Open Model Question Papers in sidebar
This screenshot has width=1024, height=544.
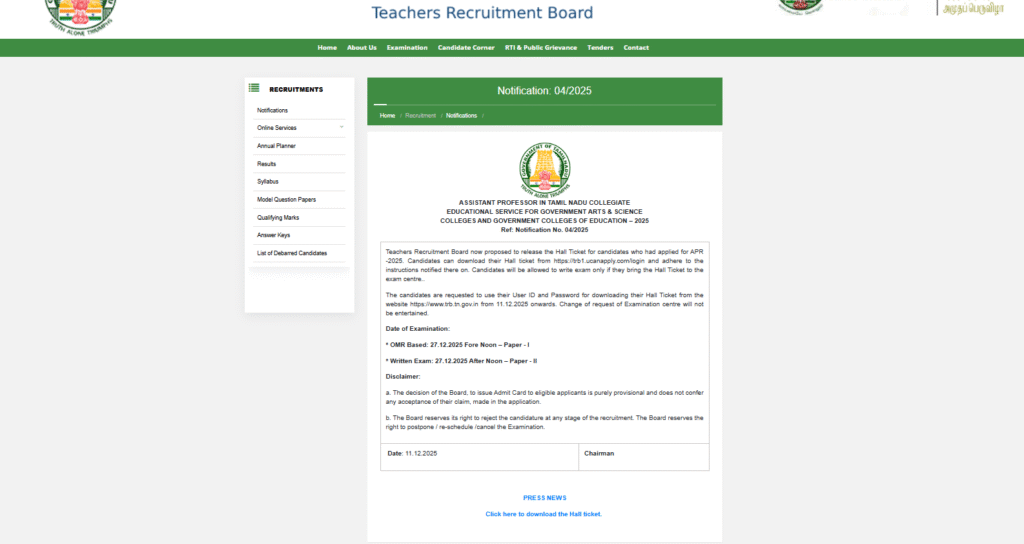(x=286, y=199)
